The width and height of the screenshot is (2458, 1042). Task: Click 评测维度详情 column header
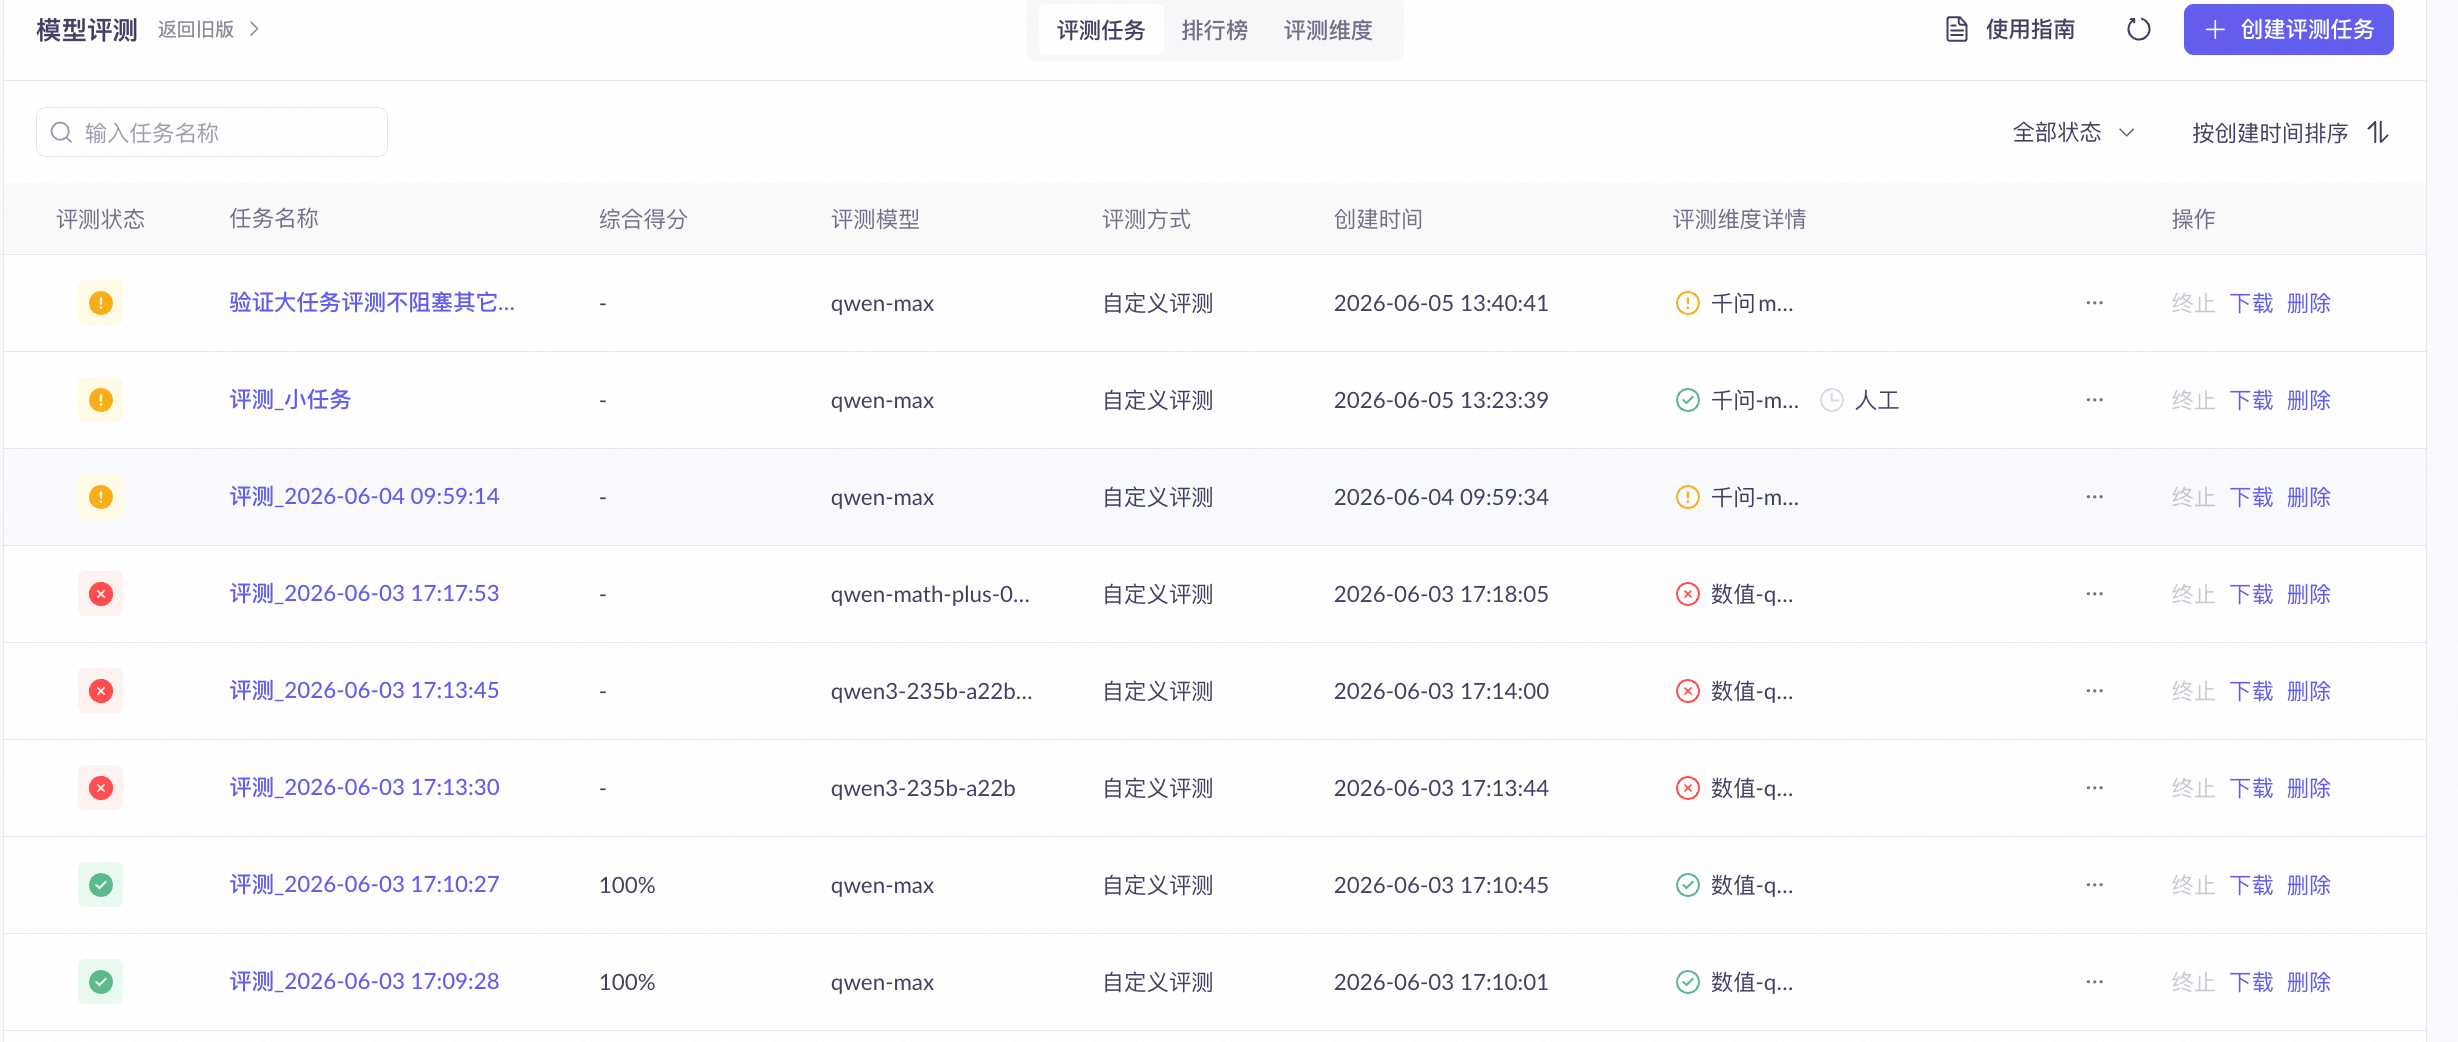(x=1739, y=219)
